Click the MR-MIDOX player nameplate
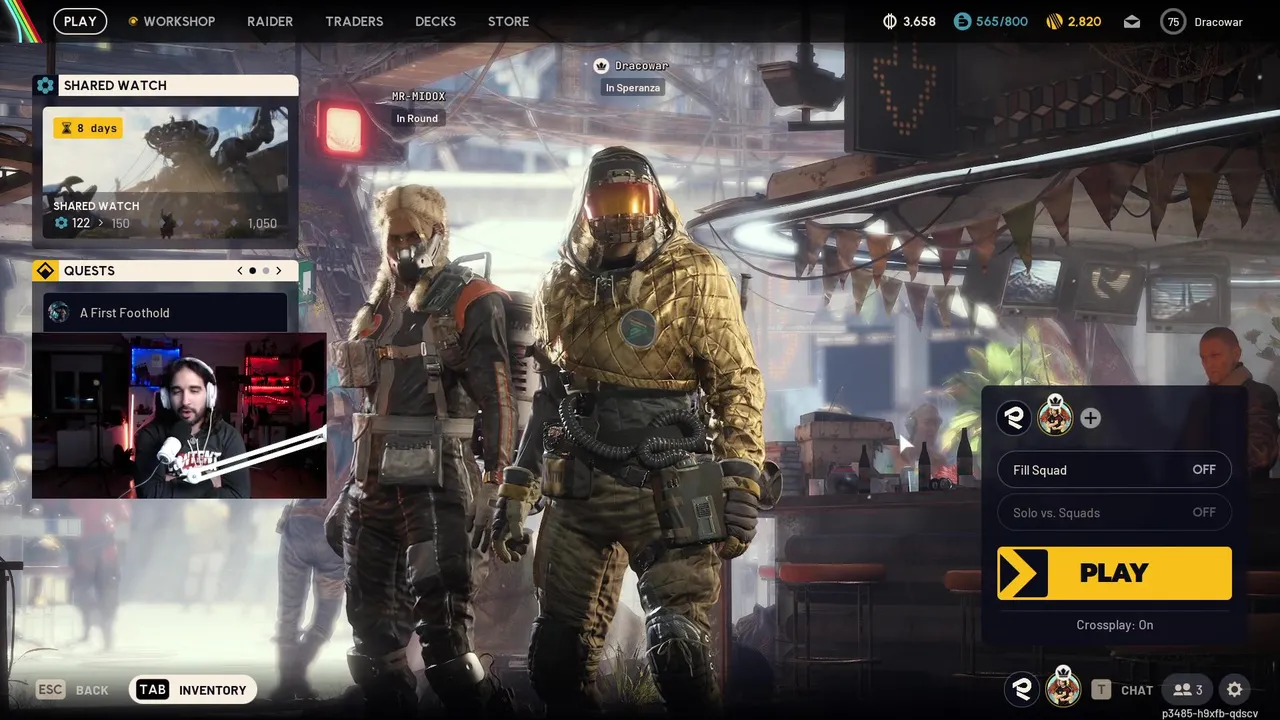 point(418,96)
